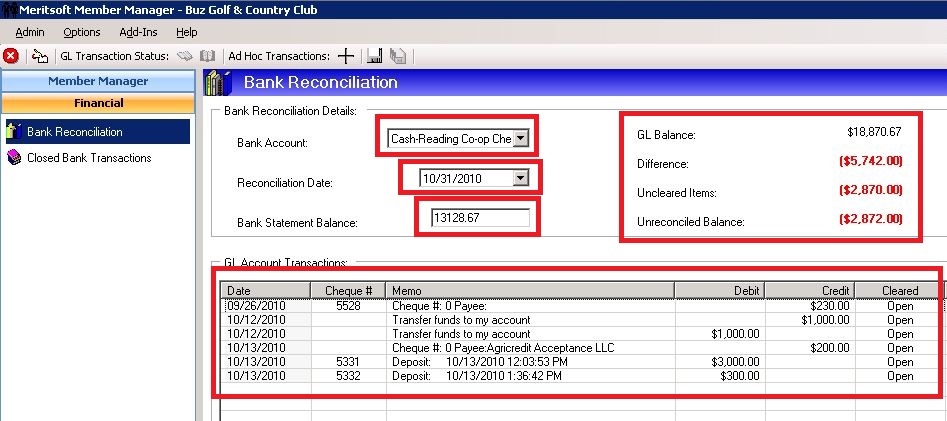This screenshot has height=421, width=947.
Task: Click the 12:03:53 PM deposit memo
Action: click(480, 362)
